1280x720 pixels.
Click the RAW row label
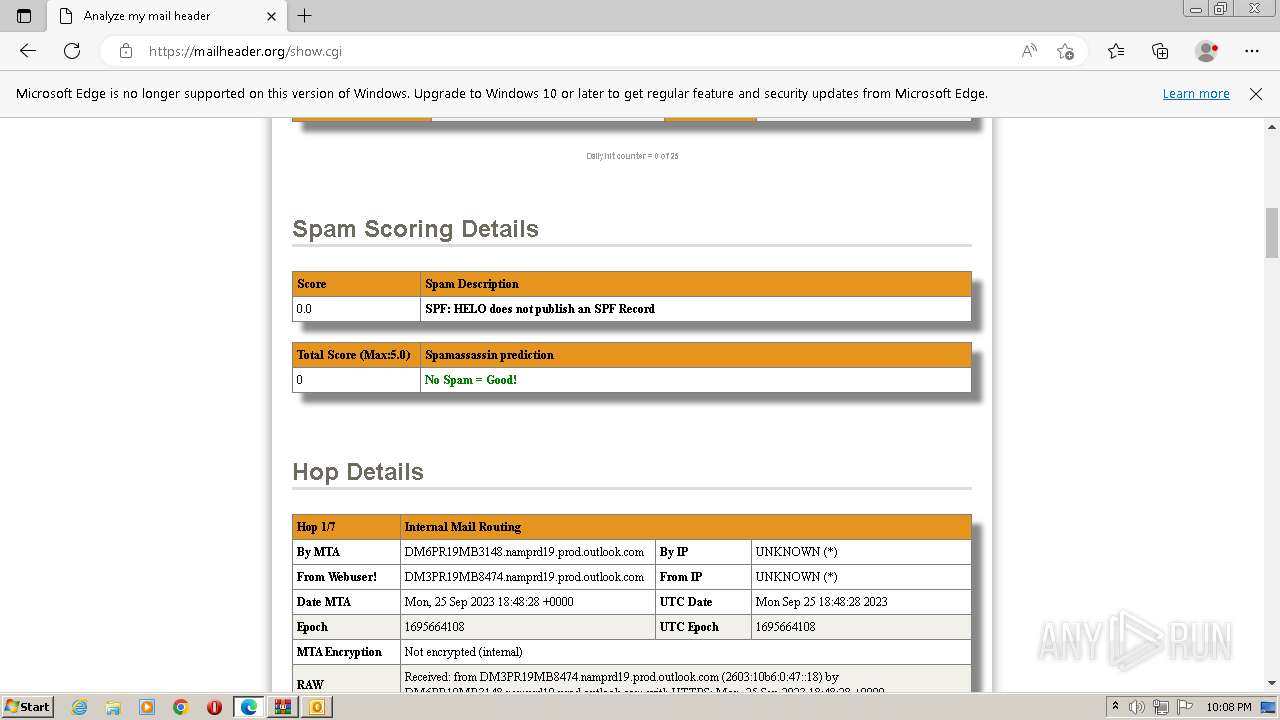click(310, 685)
